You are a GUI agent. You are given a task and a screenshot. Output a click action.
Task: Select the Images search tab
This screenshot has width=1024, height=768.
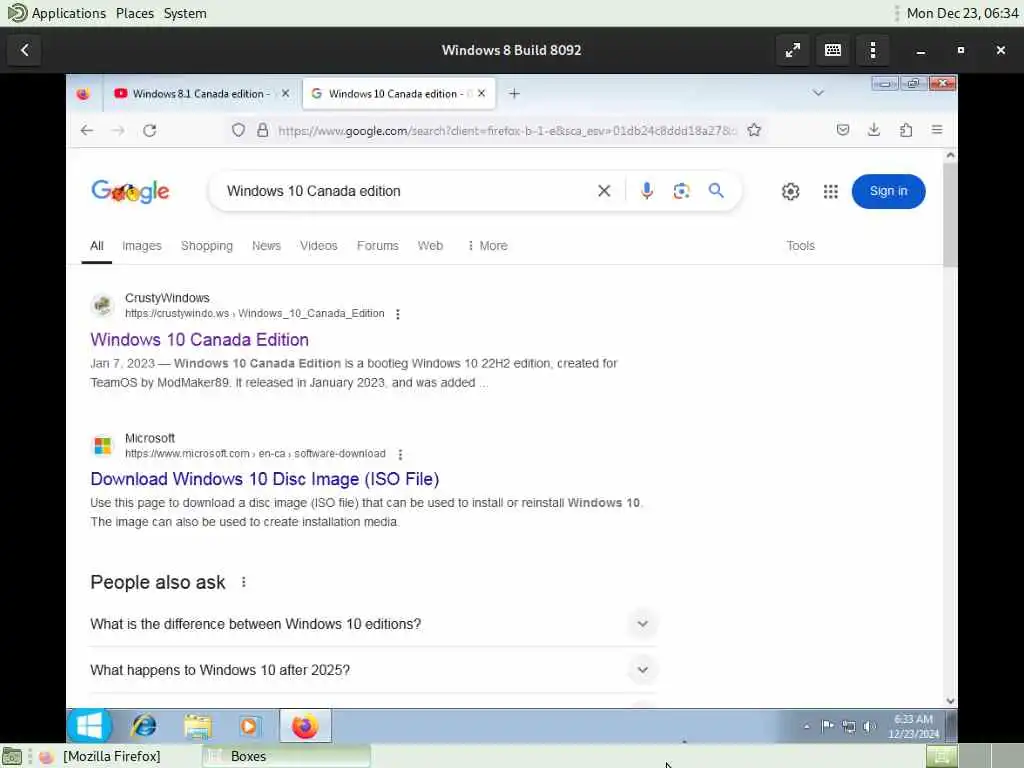point(142,246)
